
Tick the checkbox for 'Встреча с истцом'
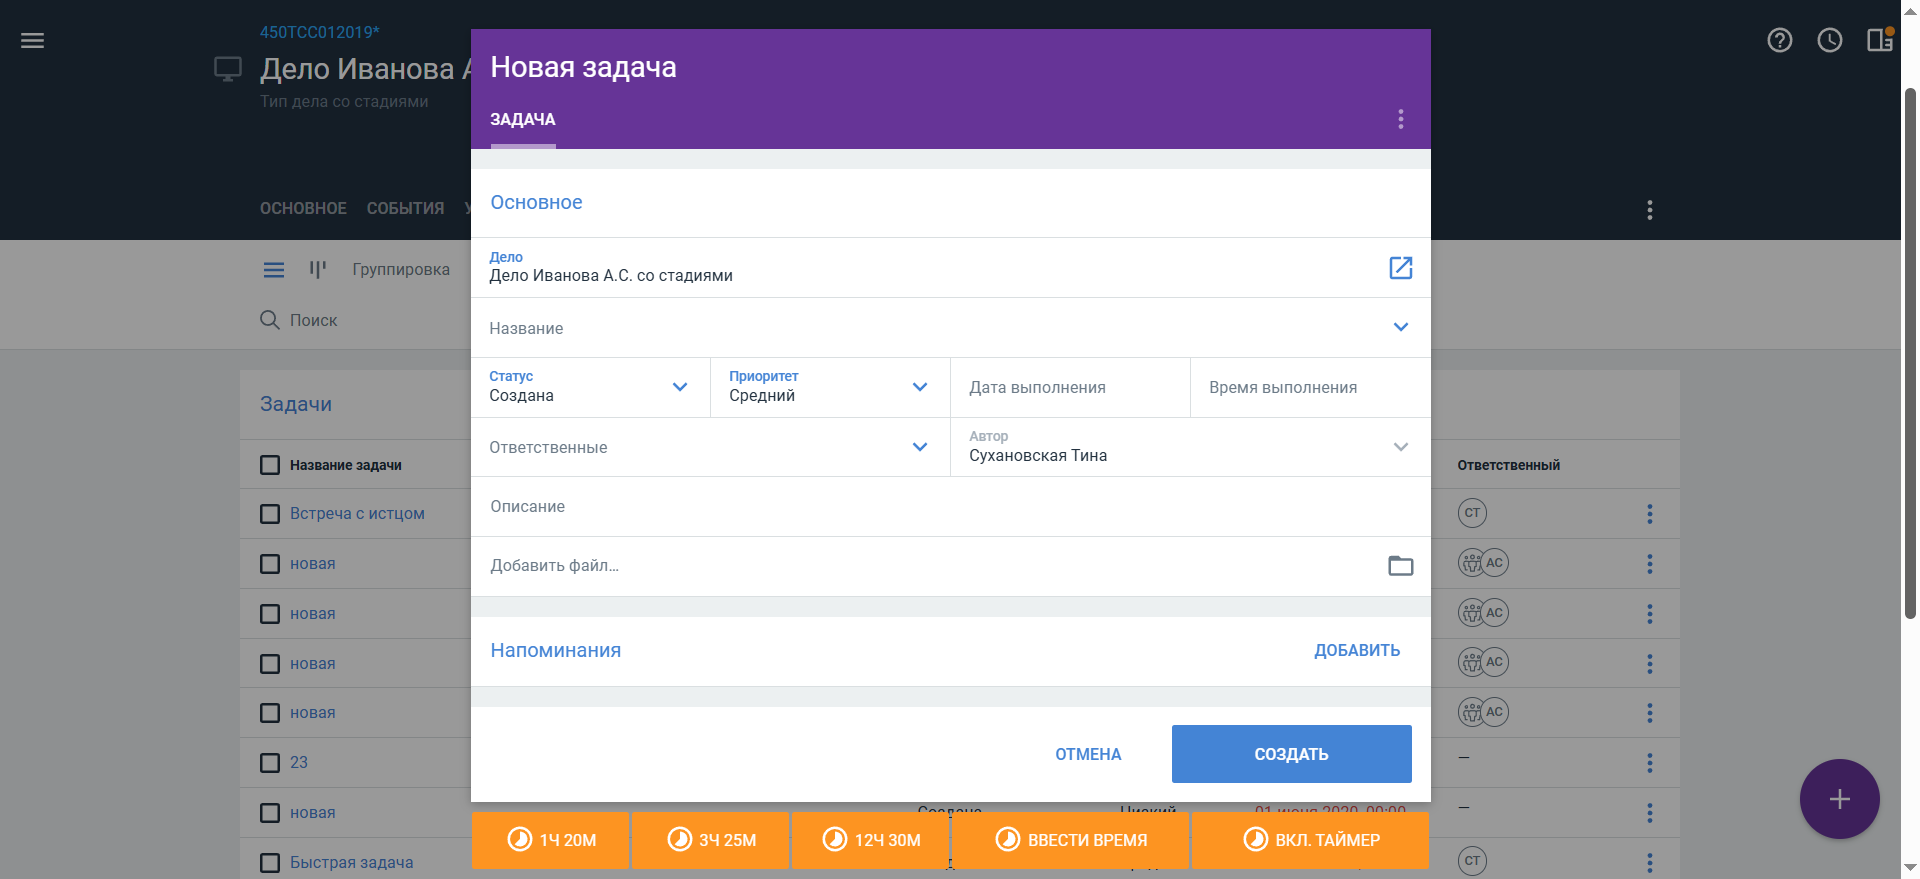tap(270, 514)
